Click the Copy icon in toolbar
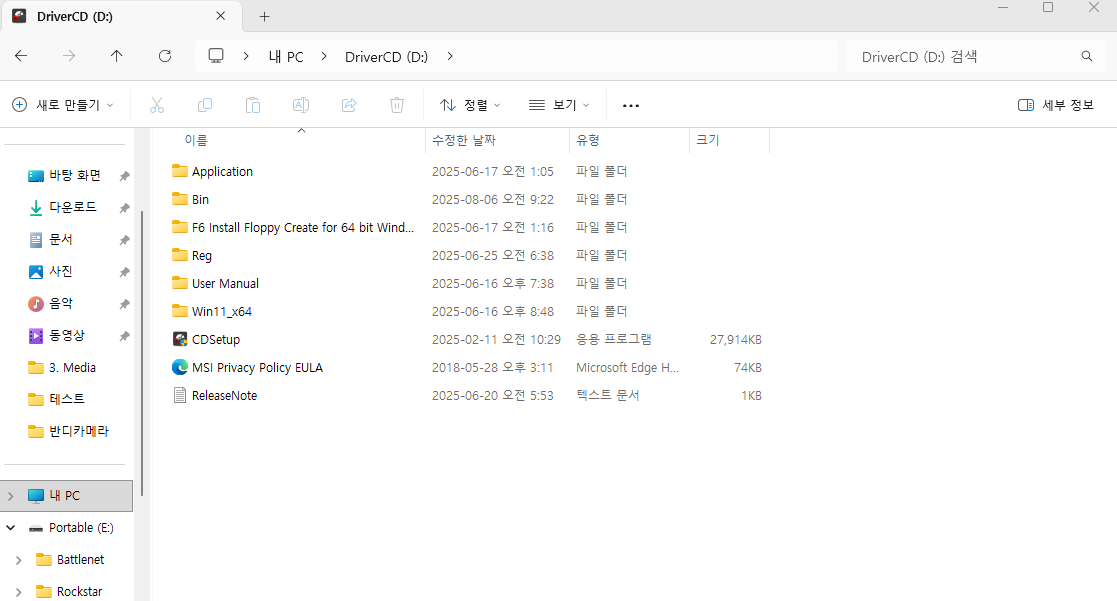This screenshot has width=1117, height=601. pyautogui.click(x=205, y=105)
